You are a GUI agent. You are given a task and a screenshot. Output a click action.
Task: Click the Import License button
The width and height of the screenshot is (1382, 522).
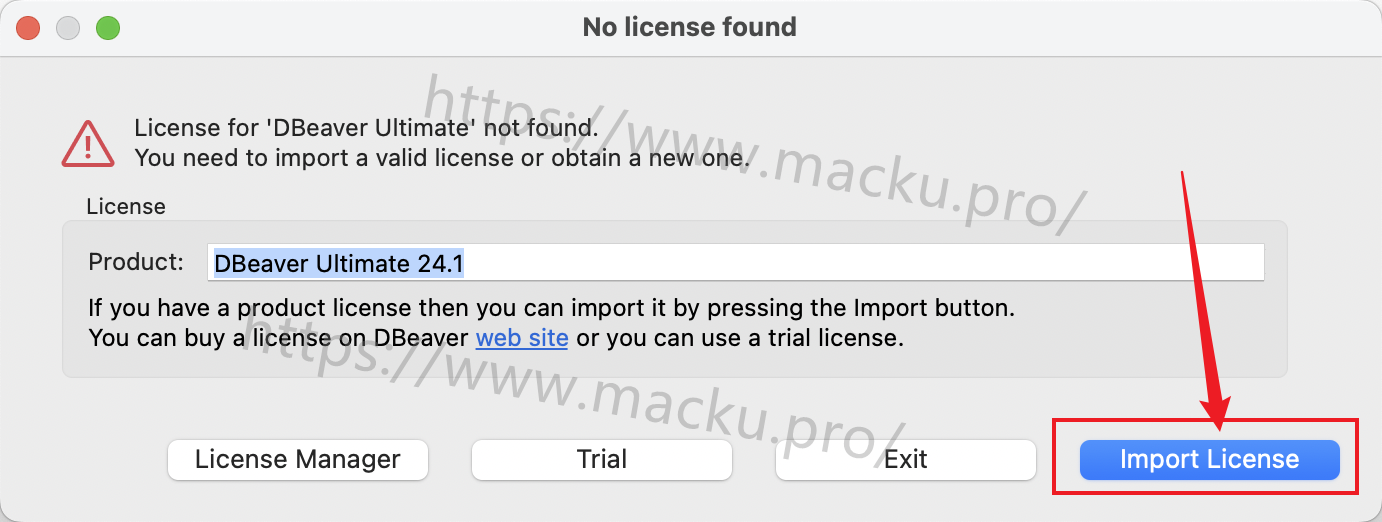(x=1210, y=460)
